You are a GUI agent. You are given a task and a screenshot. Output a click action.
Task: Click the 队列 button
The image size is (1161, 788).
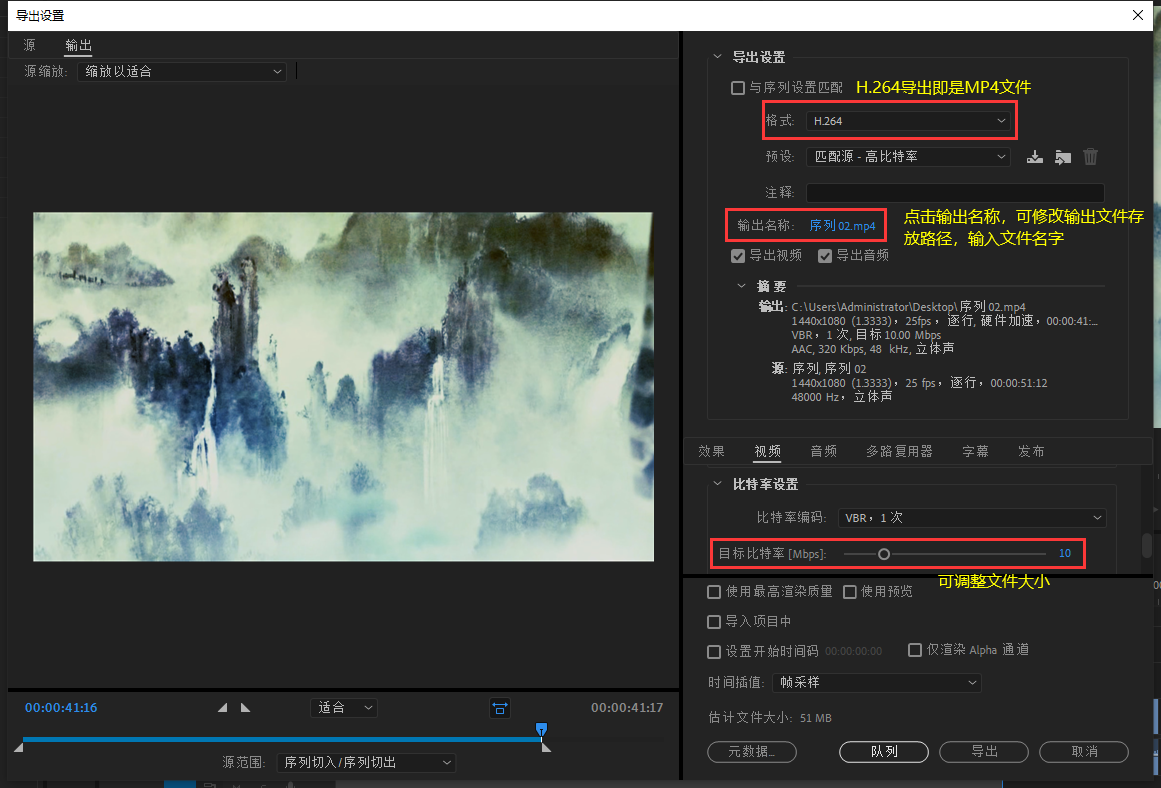[884, 752]
